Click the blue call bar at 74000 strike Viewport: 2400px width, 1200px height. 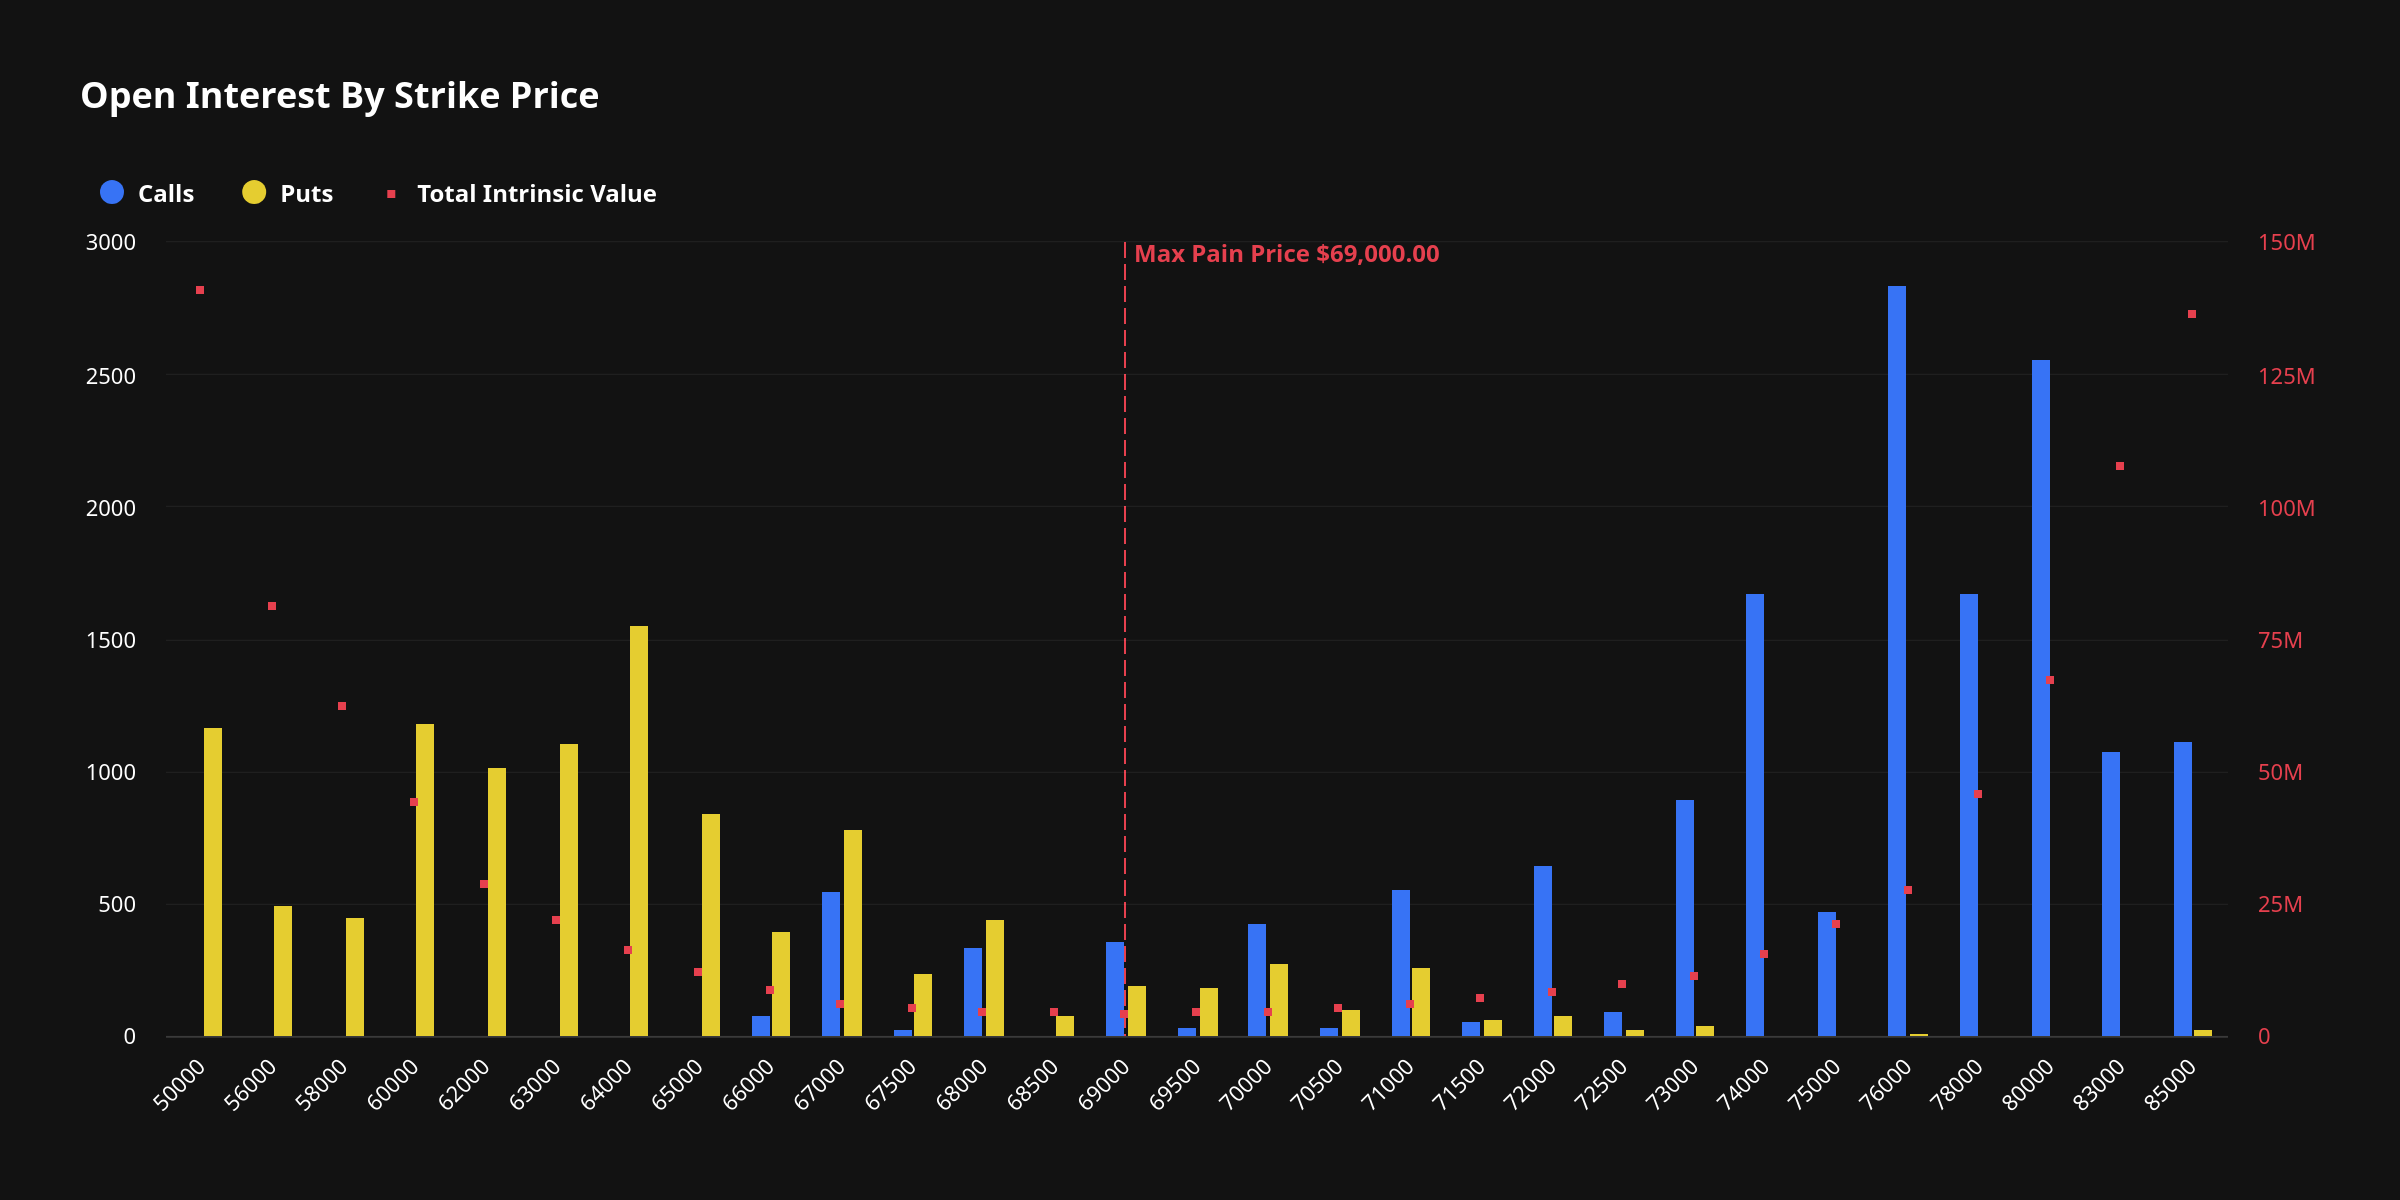(x=1754, y=815)
